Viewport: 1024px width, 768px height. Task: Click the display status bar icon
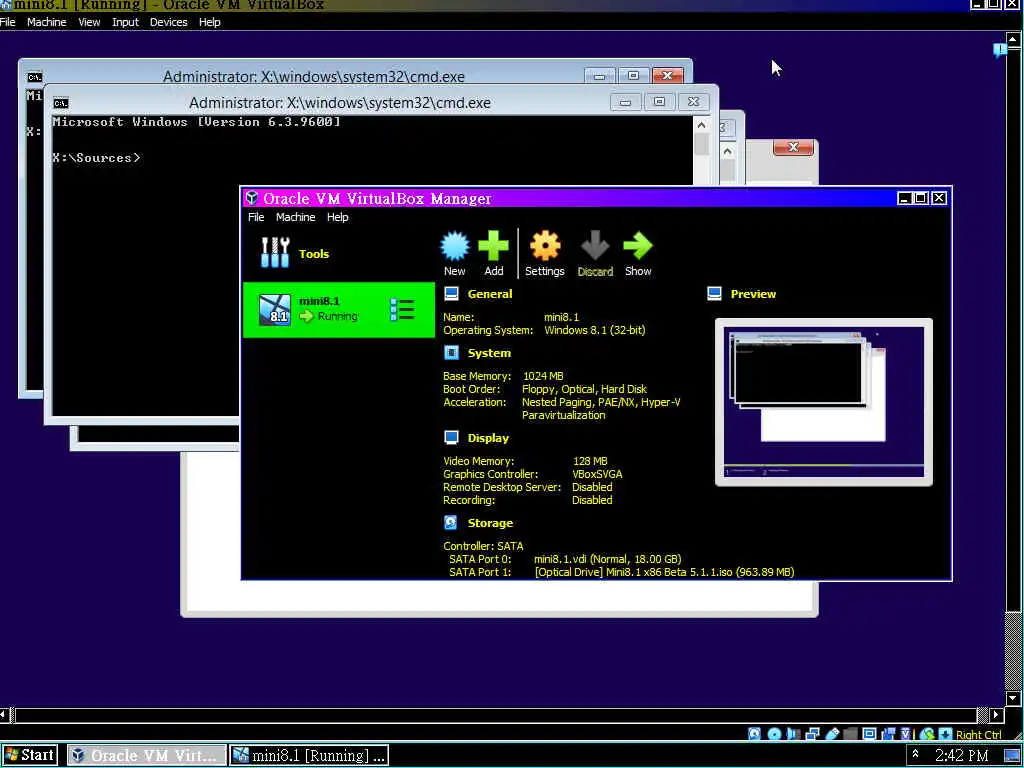point(869,734)
